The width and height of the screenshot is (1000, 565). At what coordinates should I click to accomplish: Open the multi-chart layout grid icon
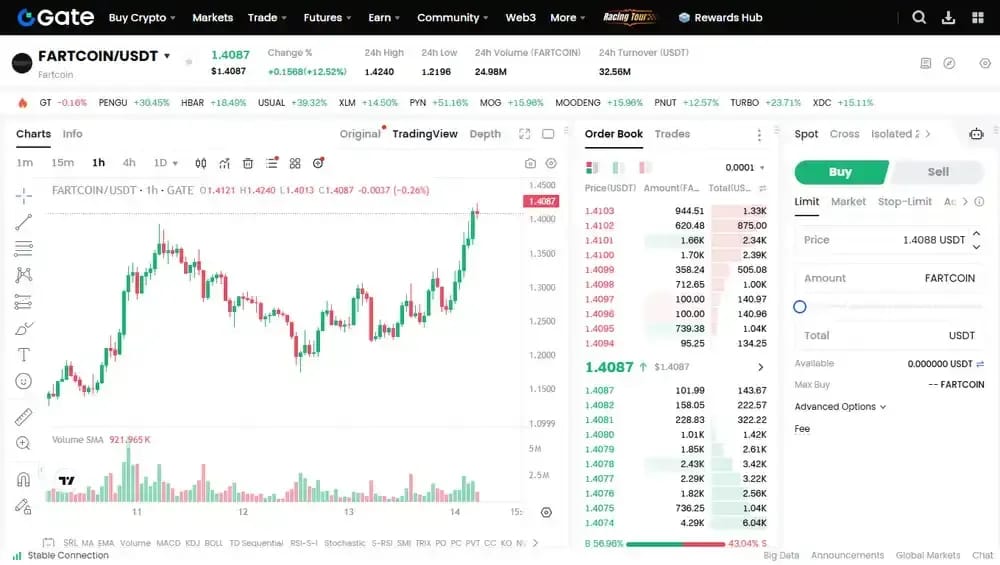pos(295,163)
